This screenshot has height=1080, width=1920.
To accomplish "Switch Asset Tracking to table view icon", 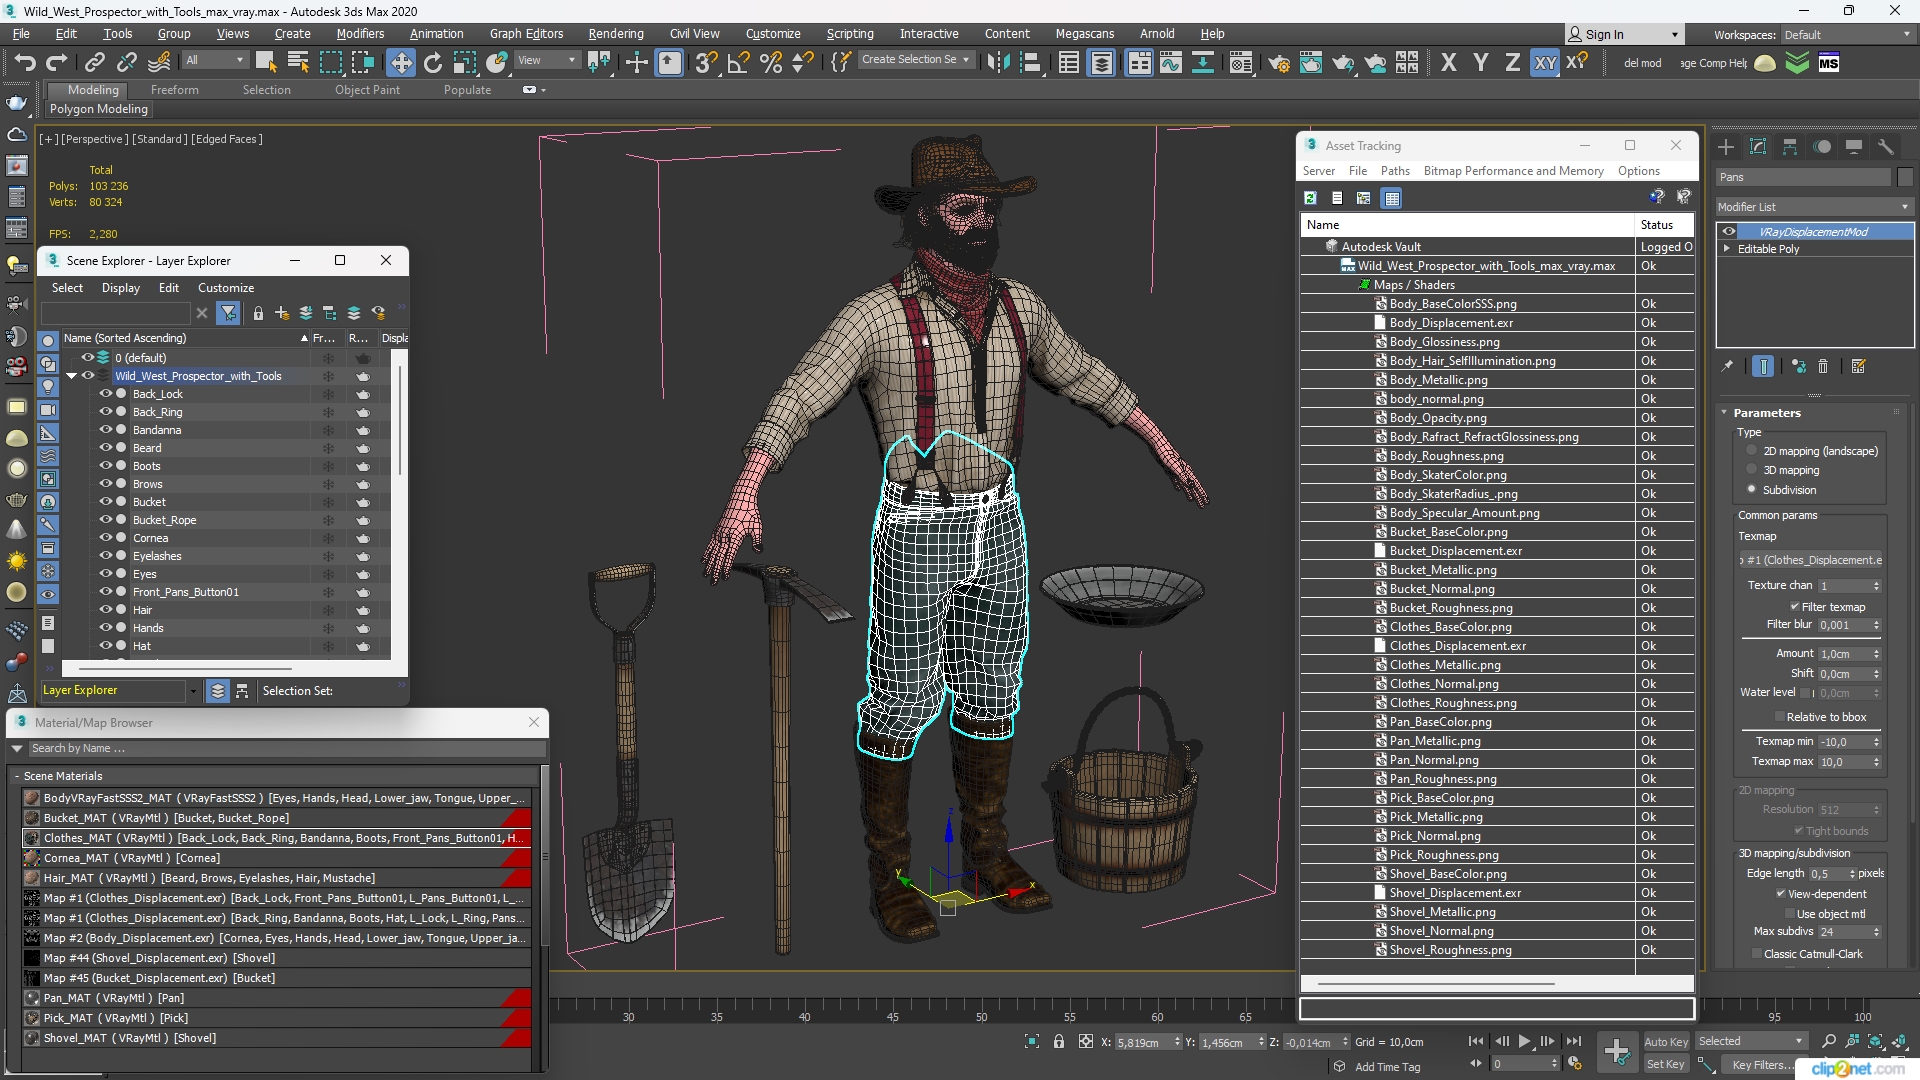I will point(1391,198).
